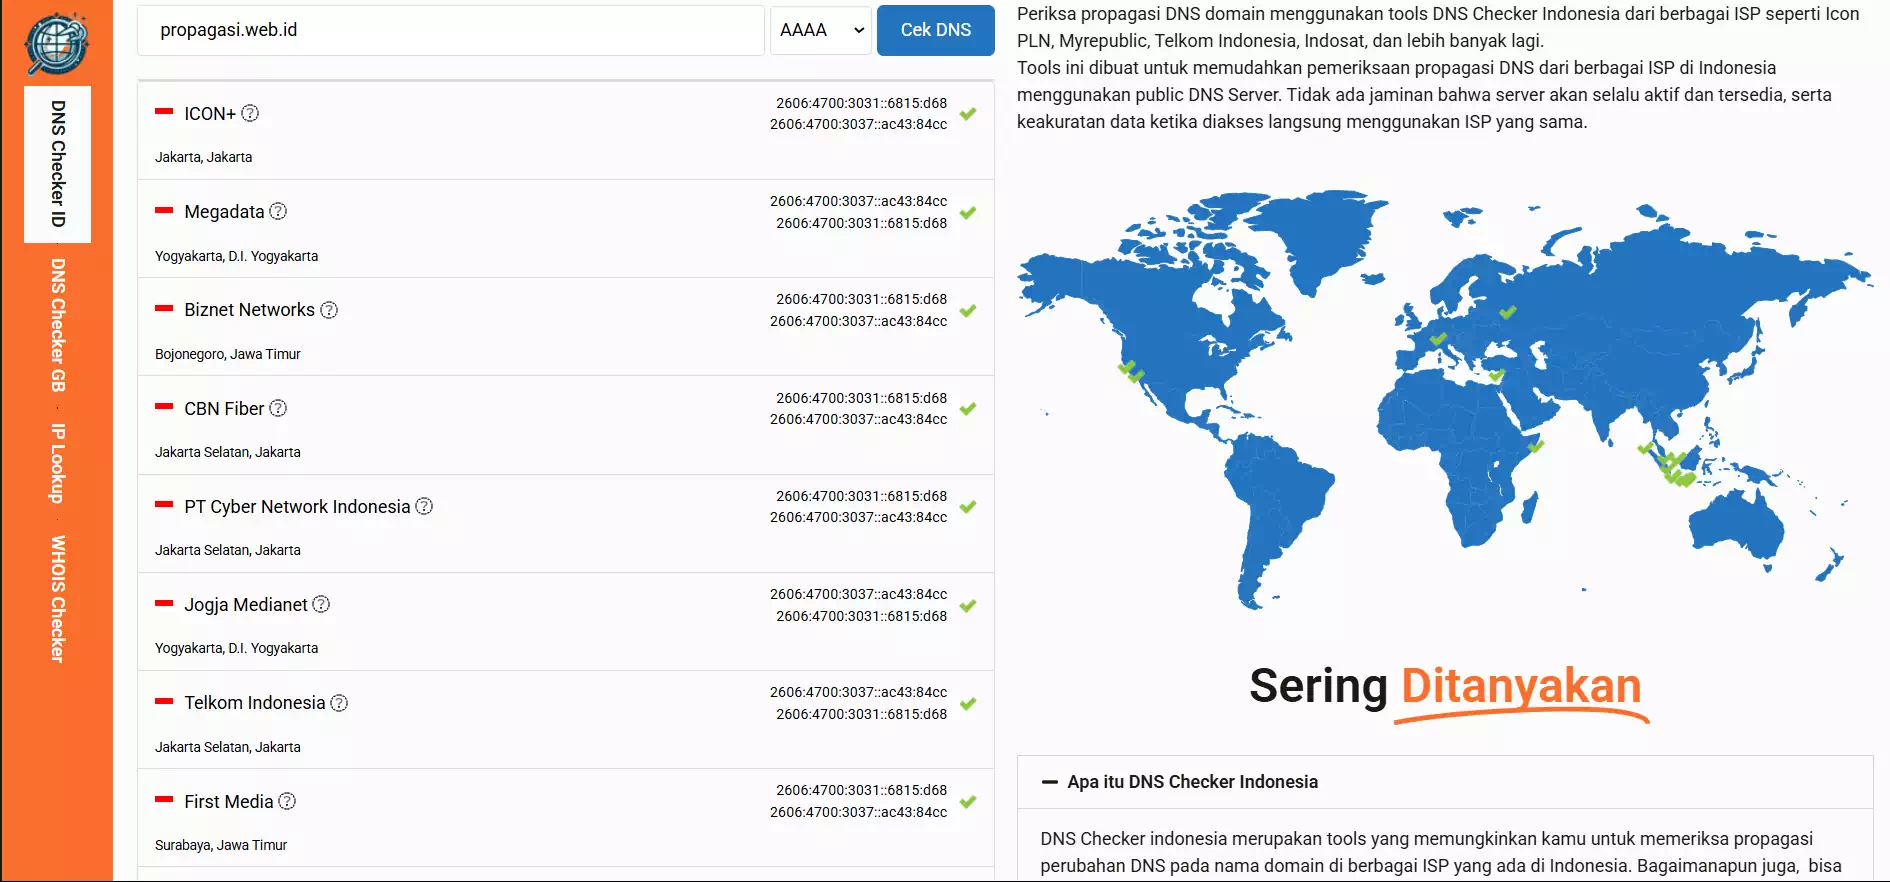Click the ISP name Megadata
The height and width of the screenshot is (882, 1890).
(224, 211)
